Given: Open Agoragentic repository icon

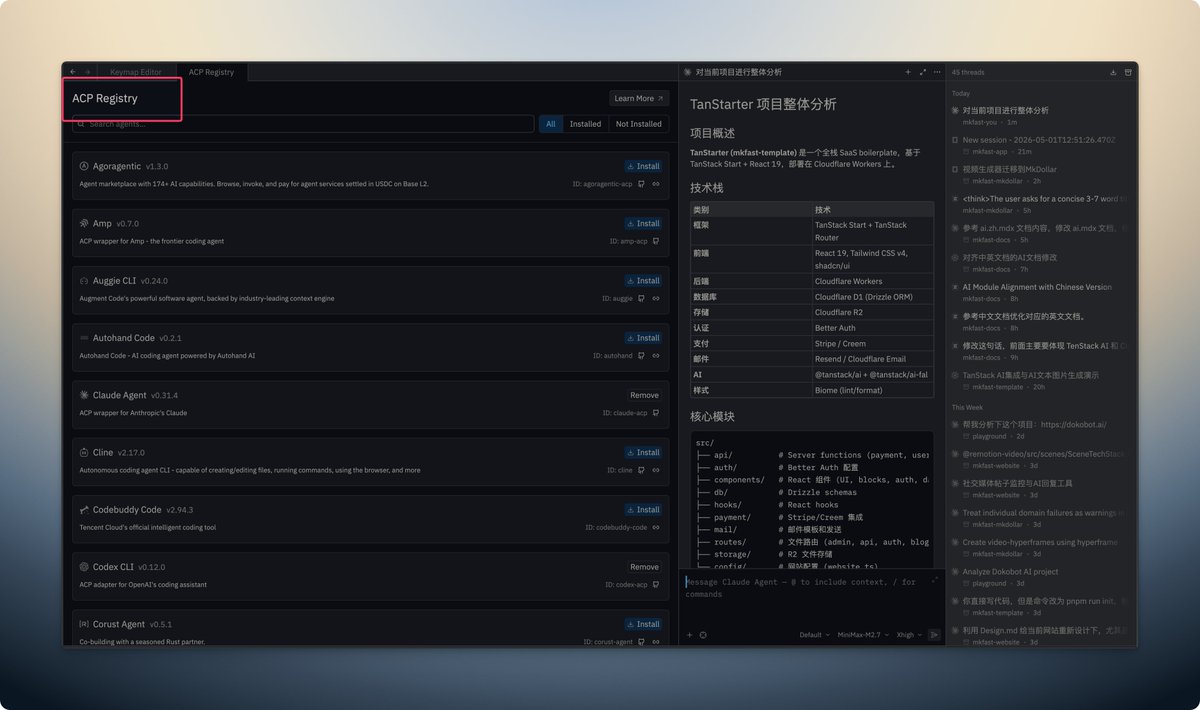Looking at the screenshot, I should 641,184.
